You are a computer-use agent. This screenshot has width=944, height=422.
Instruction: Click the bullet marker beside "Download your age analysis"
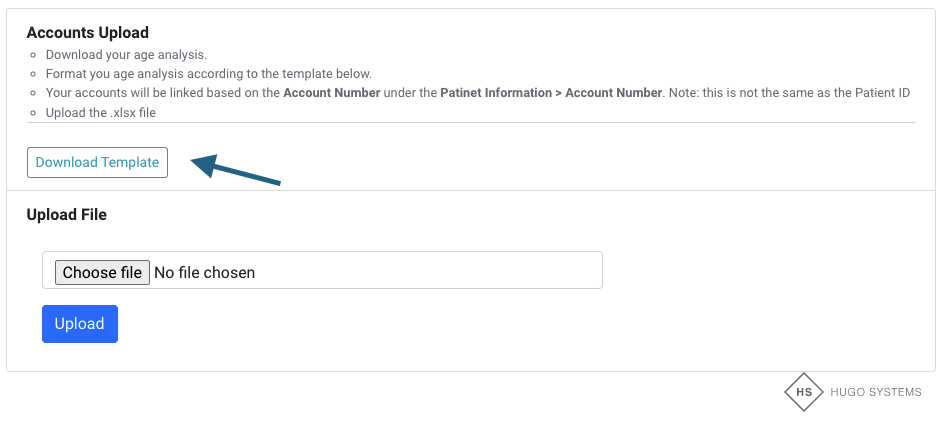(33, 55)
